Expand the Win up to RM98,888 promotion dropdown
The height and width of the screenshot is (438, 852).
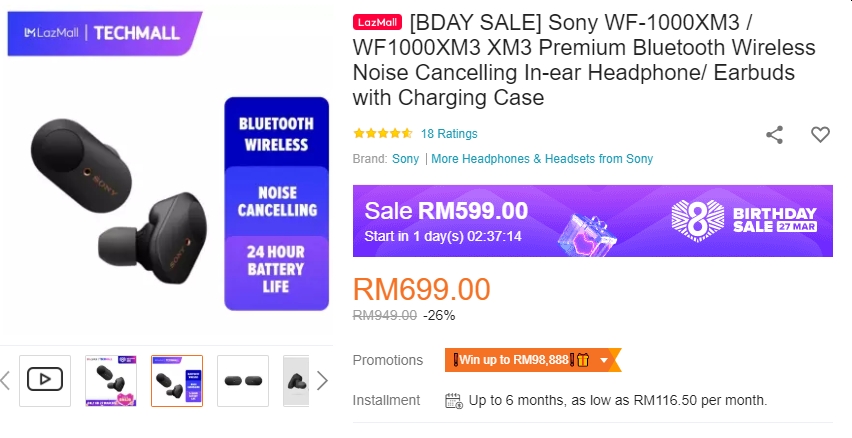click(x=604, y=360)
